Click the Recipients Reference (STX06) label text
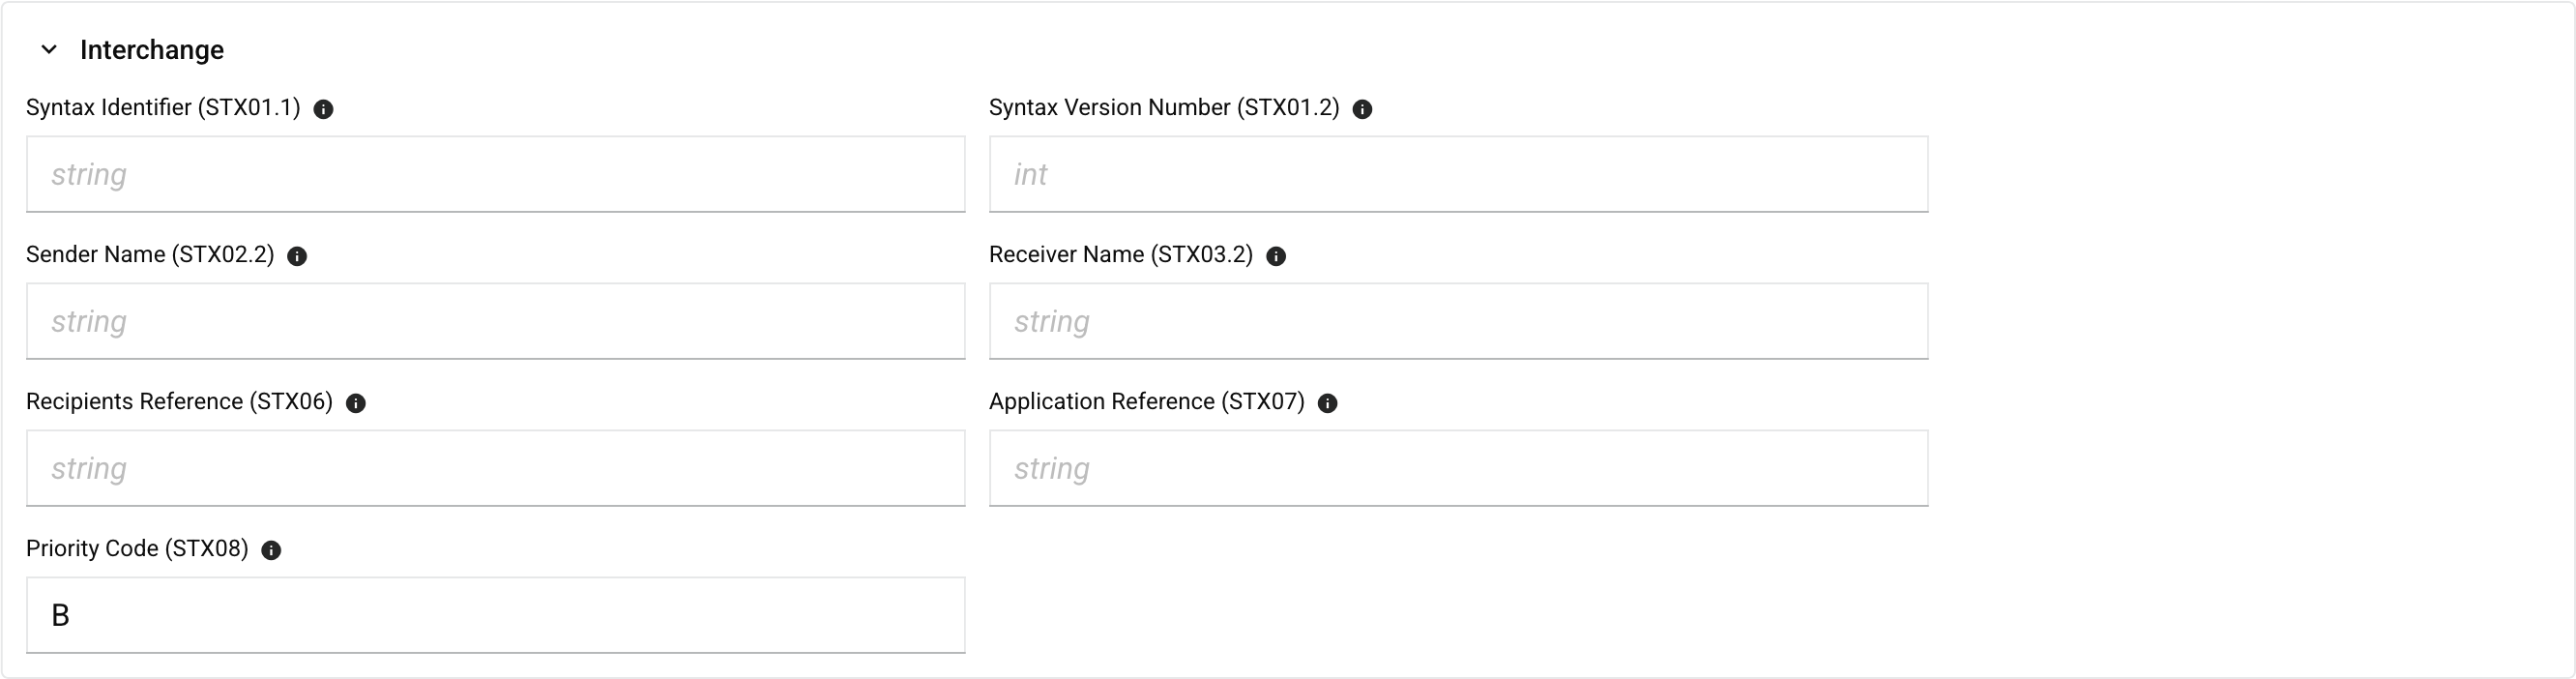 179,402
